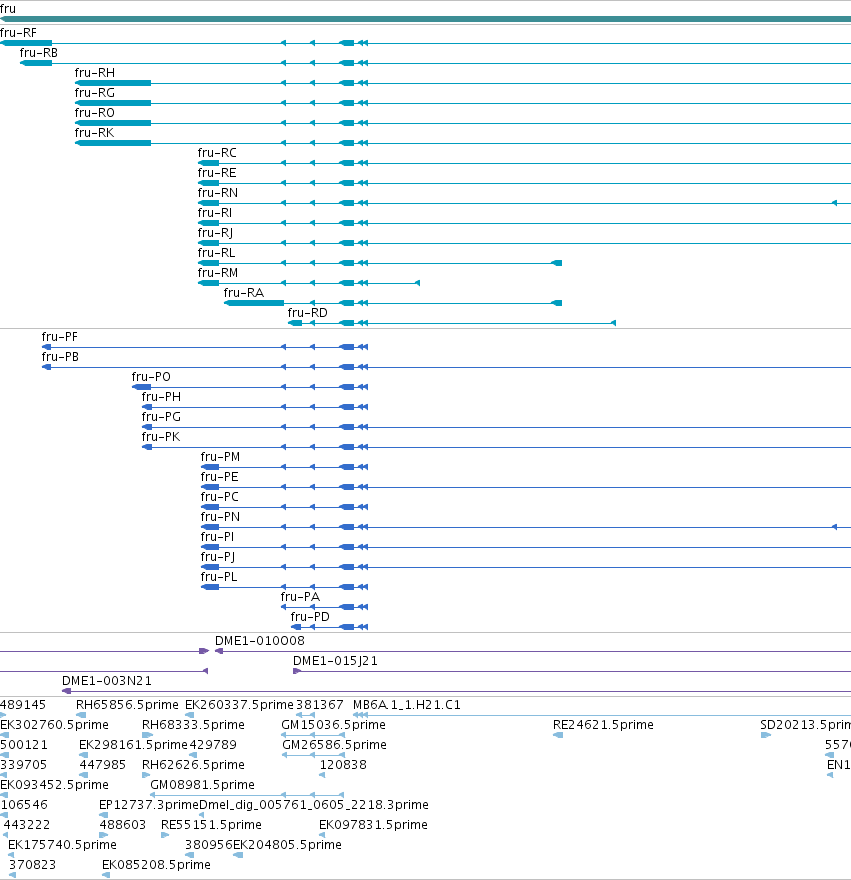851x880 pixels.
Task: Click the fru-RG transcript label
Action: click(x=95, y=93)
